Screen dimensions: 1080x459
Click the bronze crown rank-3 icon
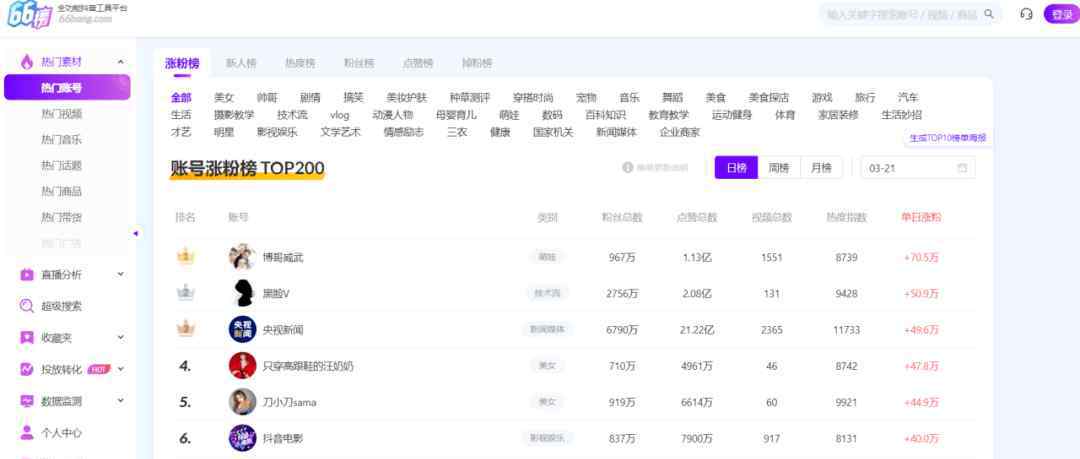pos(185,329)
